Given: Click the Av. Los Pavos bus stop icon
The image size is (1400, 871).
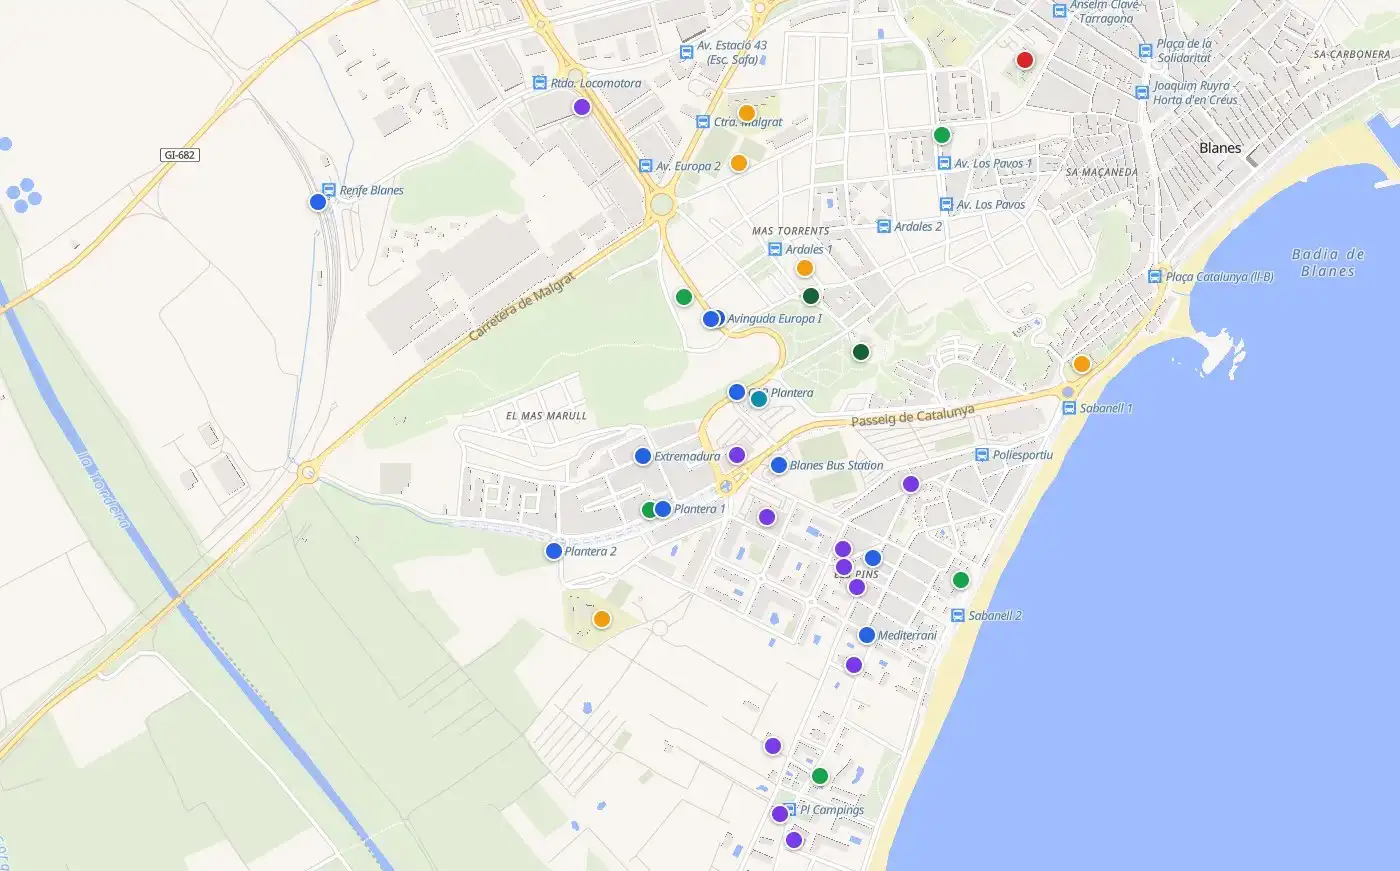Looking at the screenshot, I should point(946,204).
